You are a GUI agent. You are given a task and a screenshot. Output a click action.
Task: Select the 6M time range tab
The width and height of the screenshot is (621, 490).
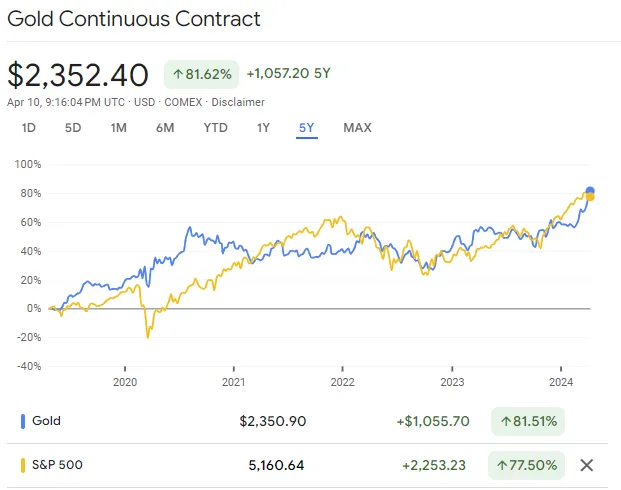click(x=165, y=128)
